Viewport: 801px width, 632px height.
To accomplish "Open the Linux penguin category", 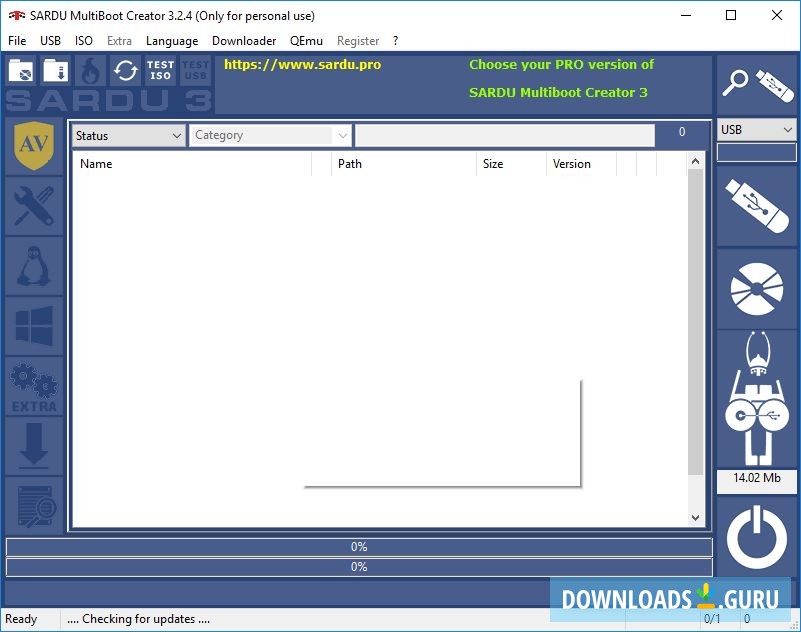I will coord(34,266).
